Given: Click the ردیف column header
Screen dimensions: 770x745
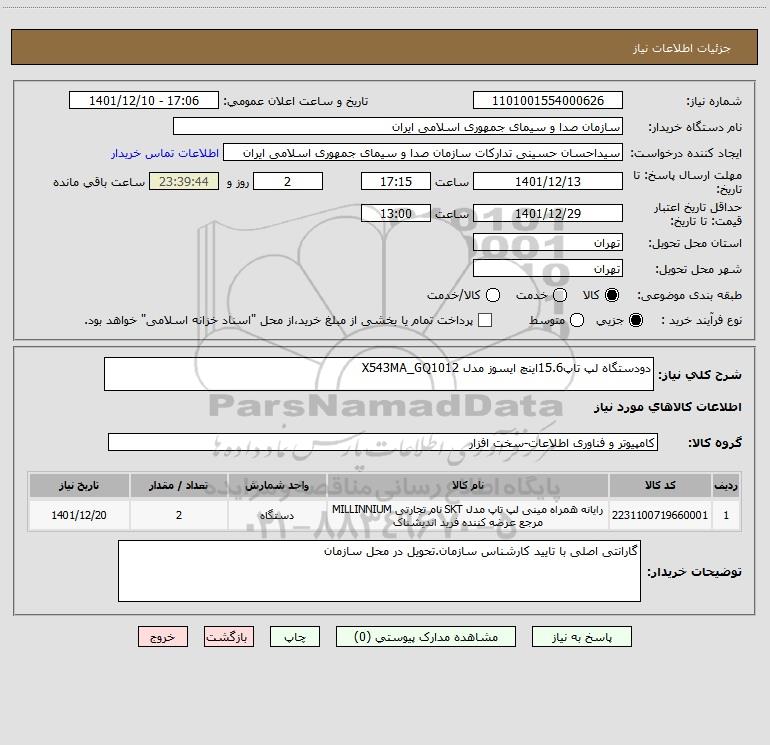Looking at the screenshot, I should click(x=726, y=486).
